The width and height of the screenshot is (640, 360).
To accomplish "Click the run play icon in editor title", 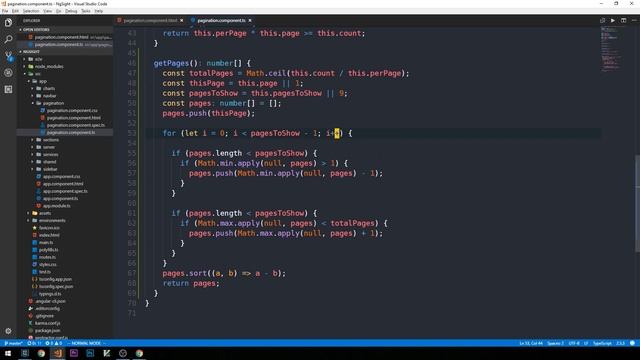I will [x=613, y=20].
